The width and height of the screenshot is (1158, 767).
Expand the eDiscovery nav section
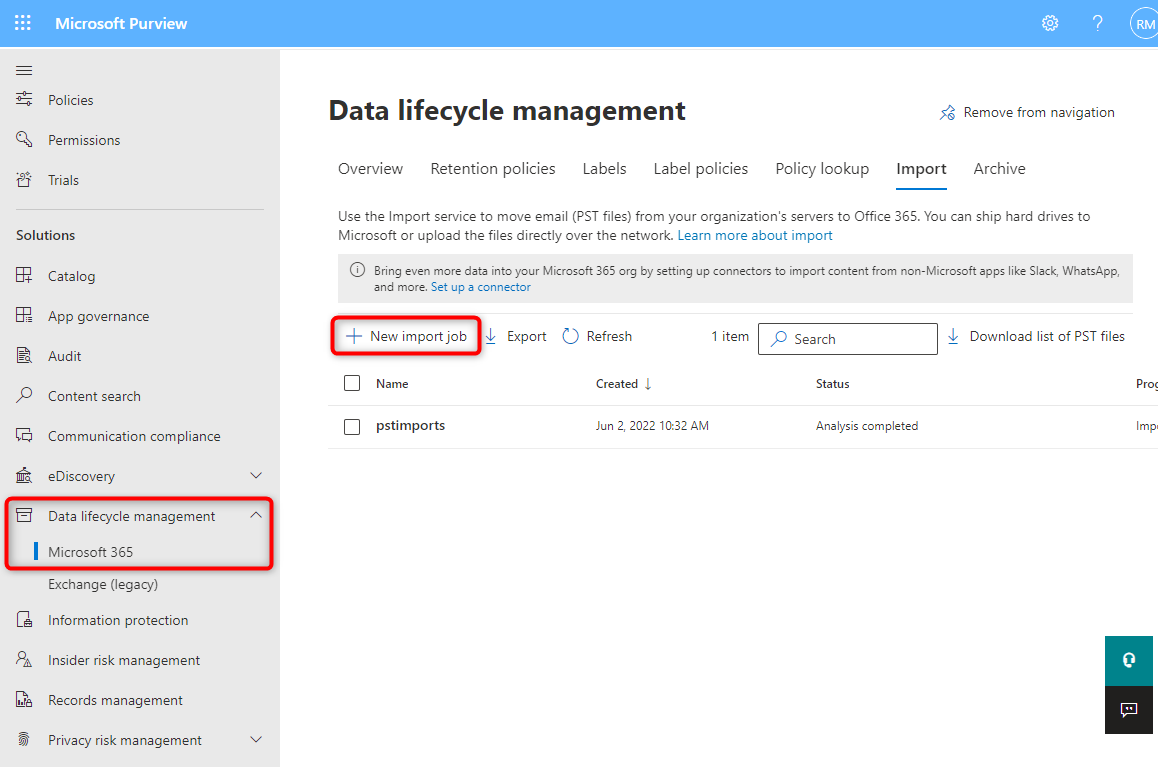256,476
